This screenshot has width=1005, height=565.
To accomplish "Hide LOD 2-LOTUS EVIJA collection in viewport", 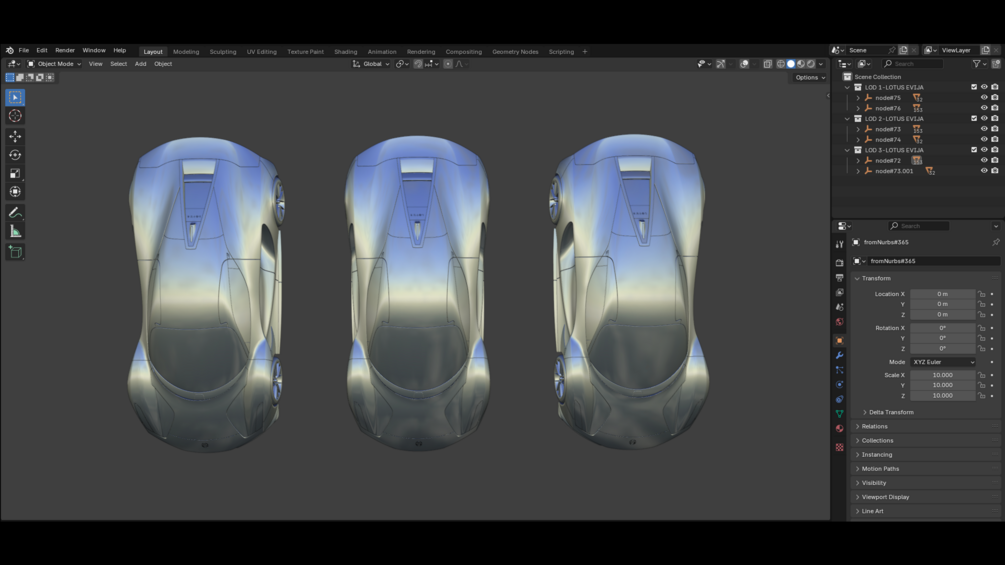I will [984, 119].
